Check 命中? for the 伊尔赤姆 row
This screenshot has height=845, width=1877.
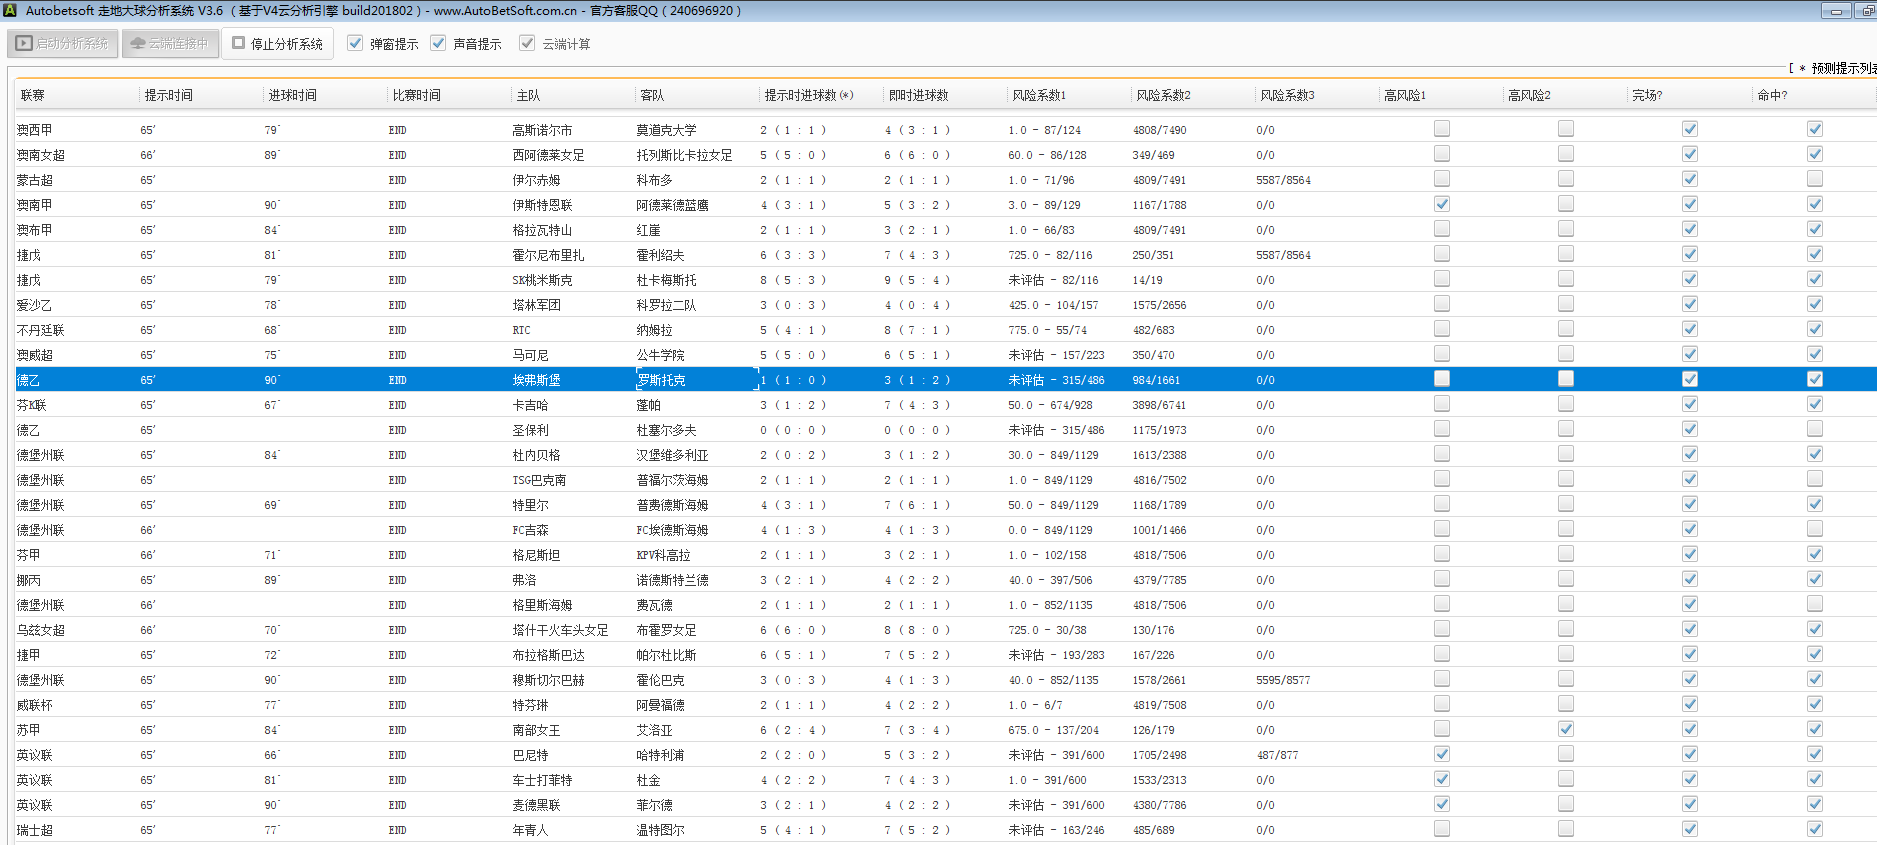pyautogui.click(x=1814, y=179)
